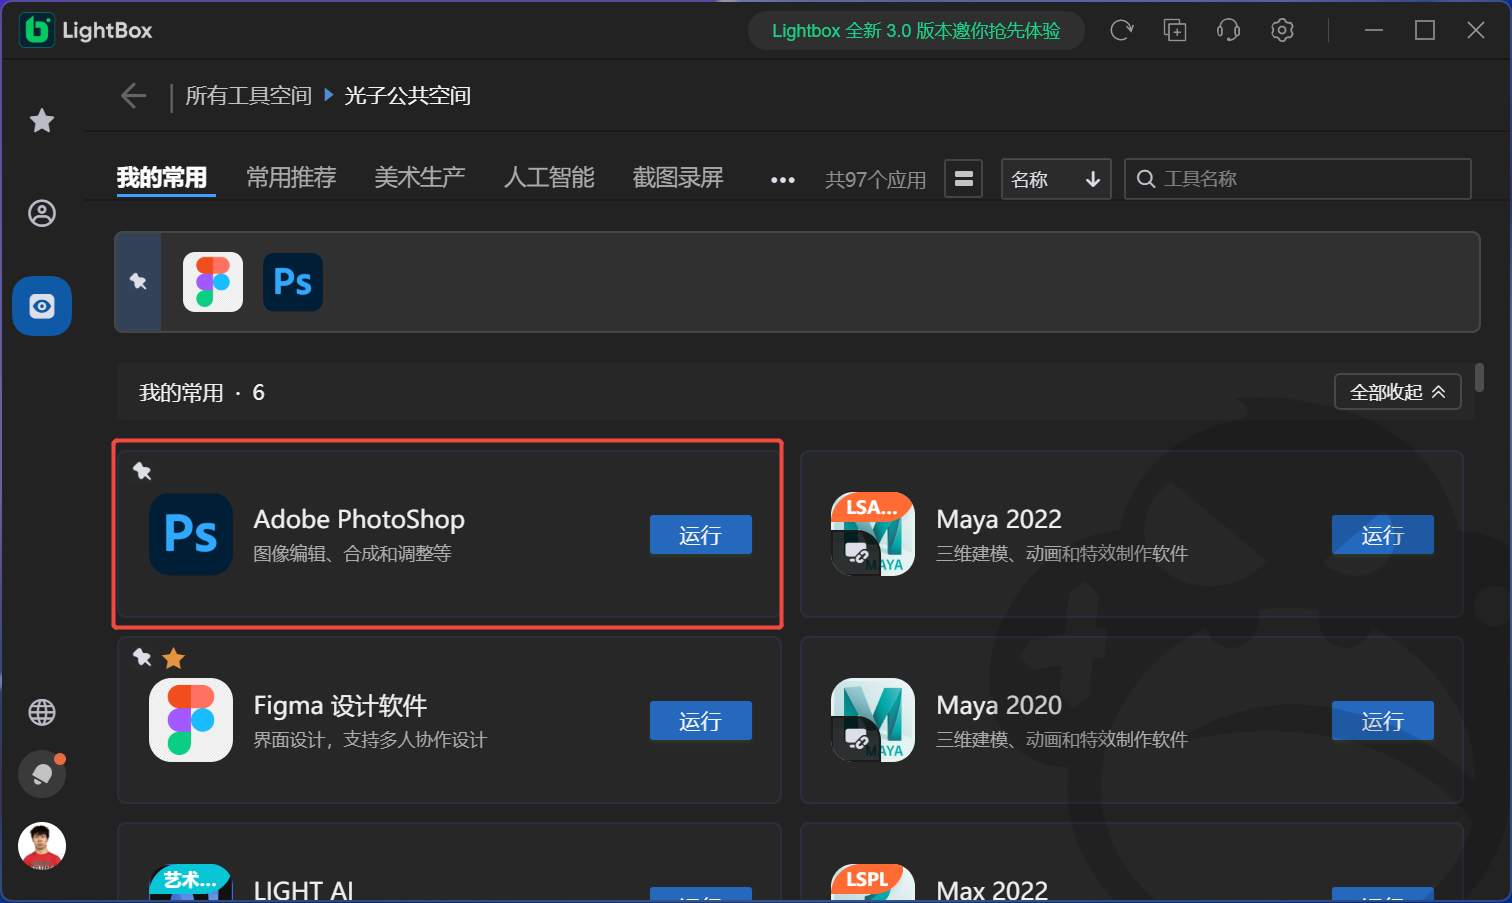Click the user avatar photo

[42, 846]
